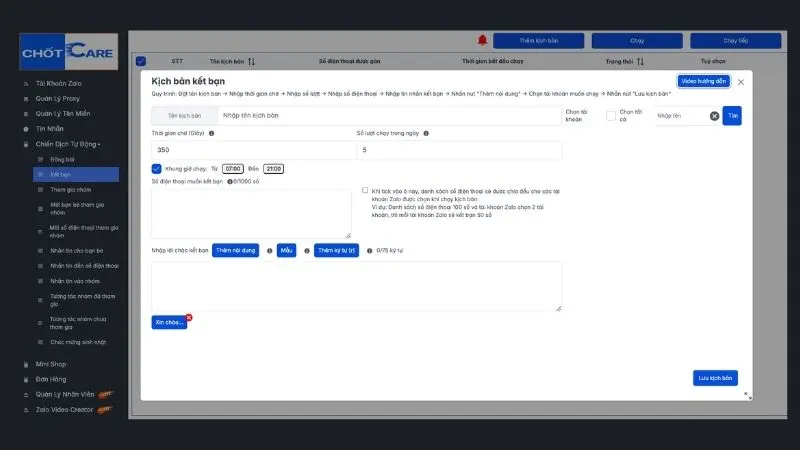
Task: Focus the Nhập tên account search field
Action: (682, 116)
